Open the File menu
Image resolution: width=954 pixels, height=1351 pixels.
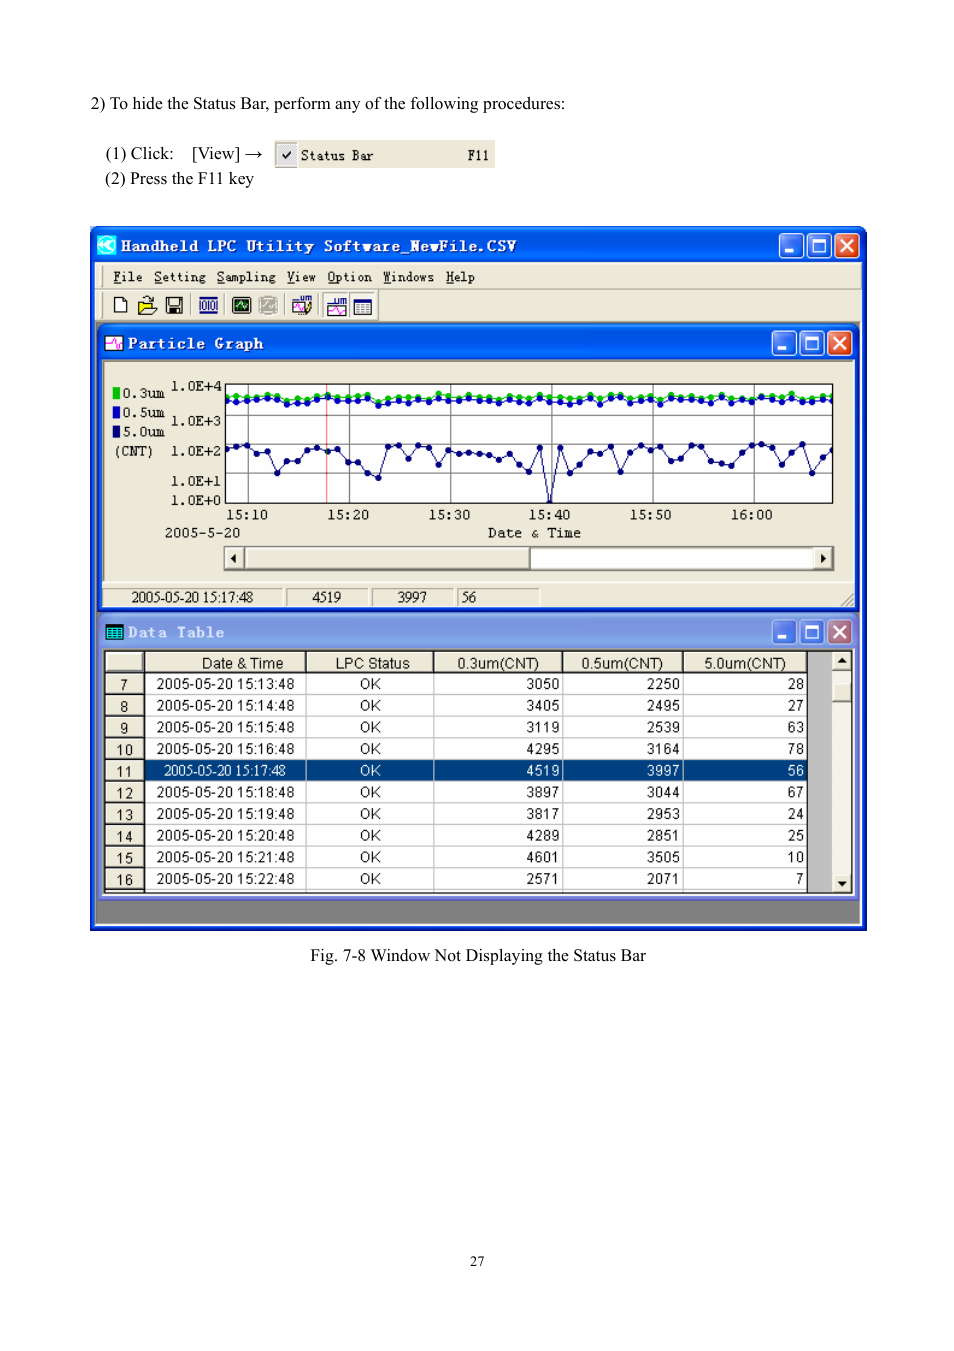(x=127, y=277)
